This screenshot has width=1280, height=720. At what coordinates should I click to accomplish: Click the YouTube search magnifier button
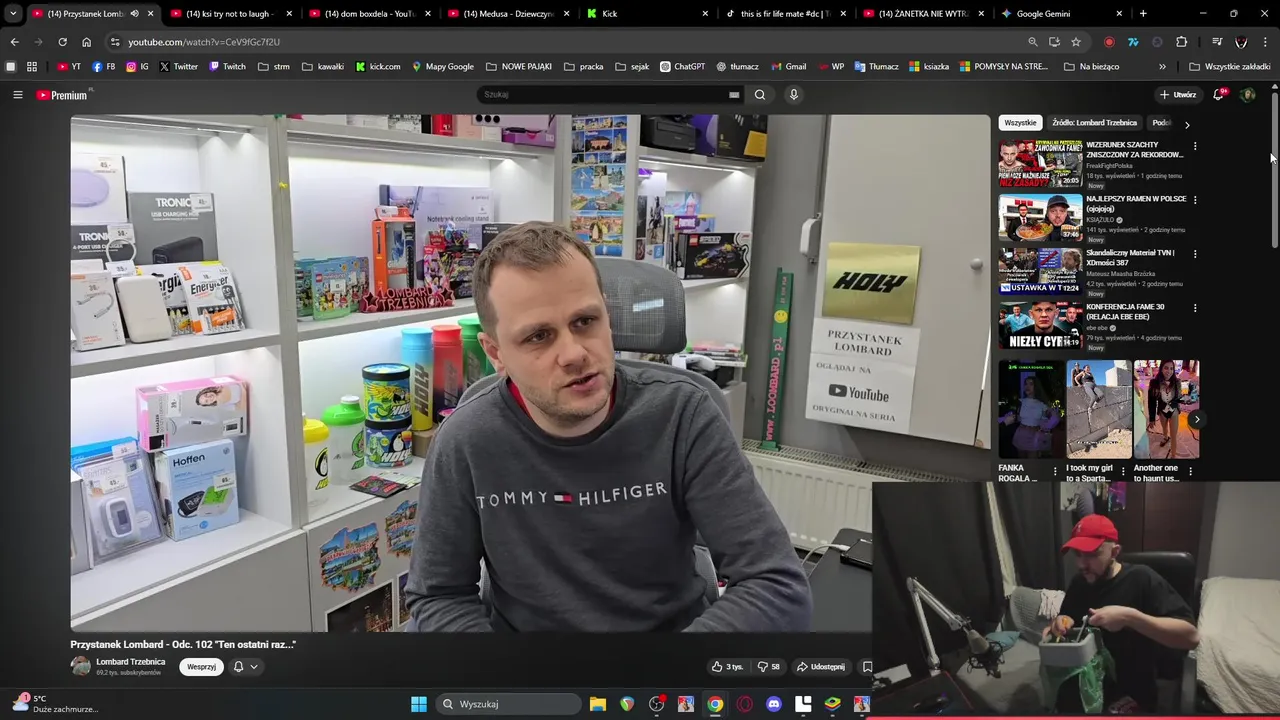[760, 95]
